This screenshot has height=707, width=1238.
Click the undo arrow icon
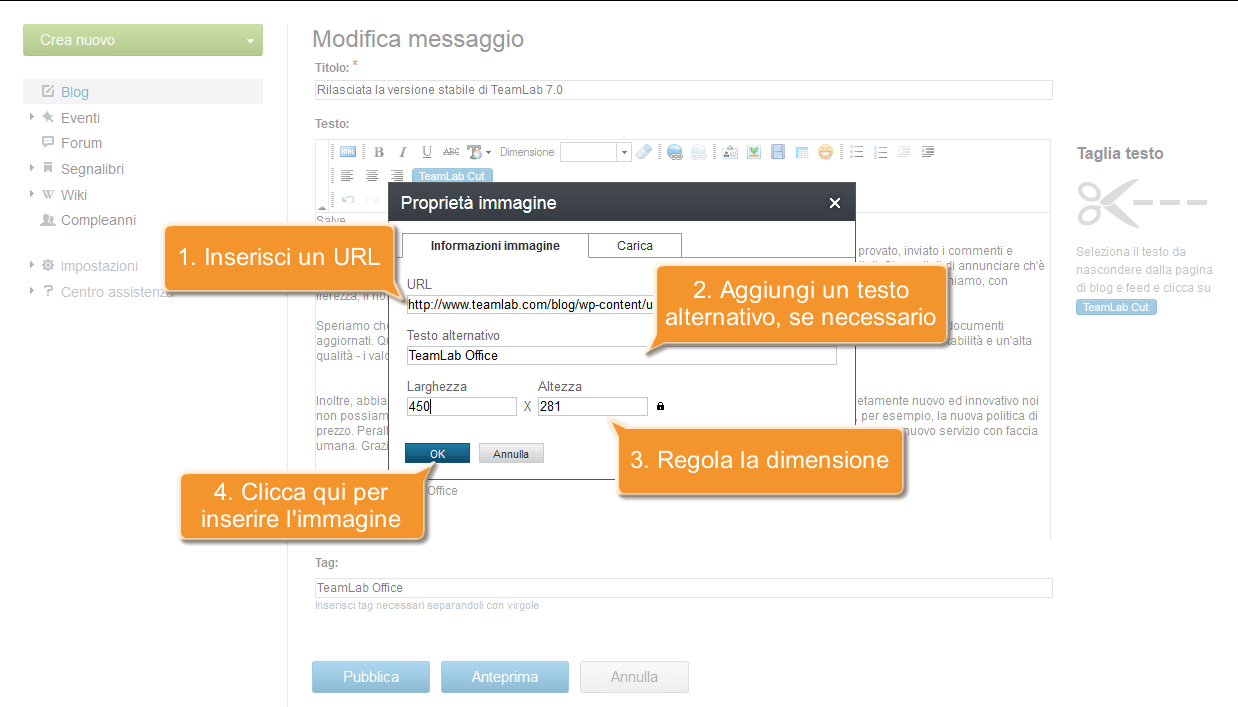click(x=348, y=199)
